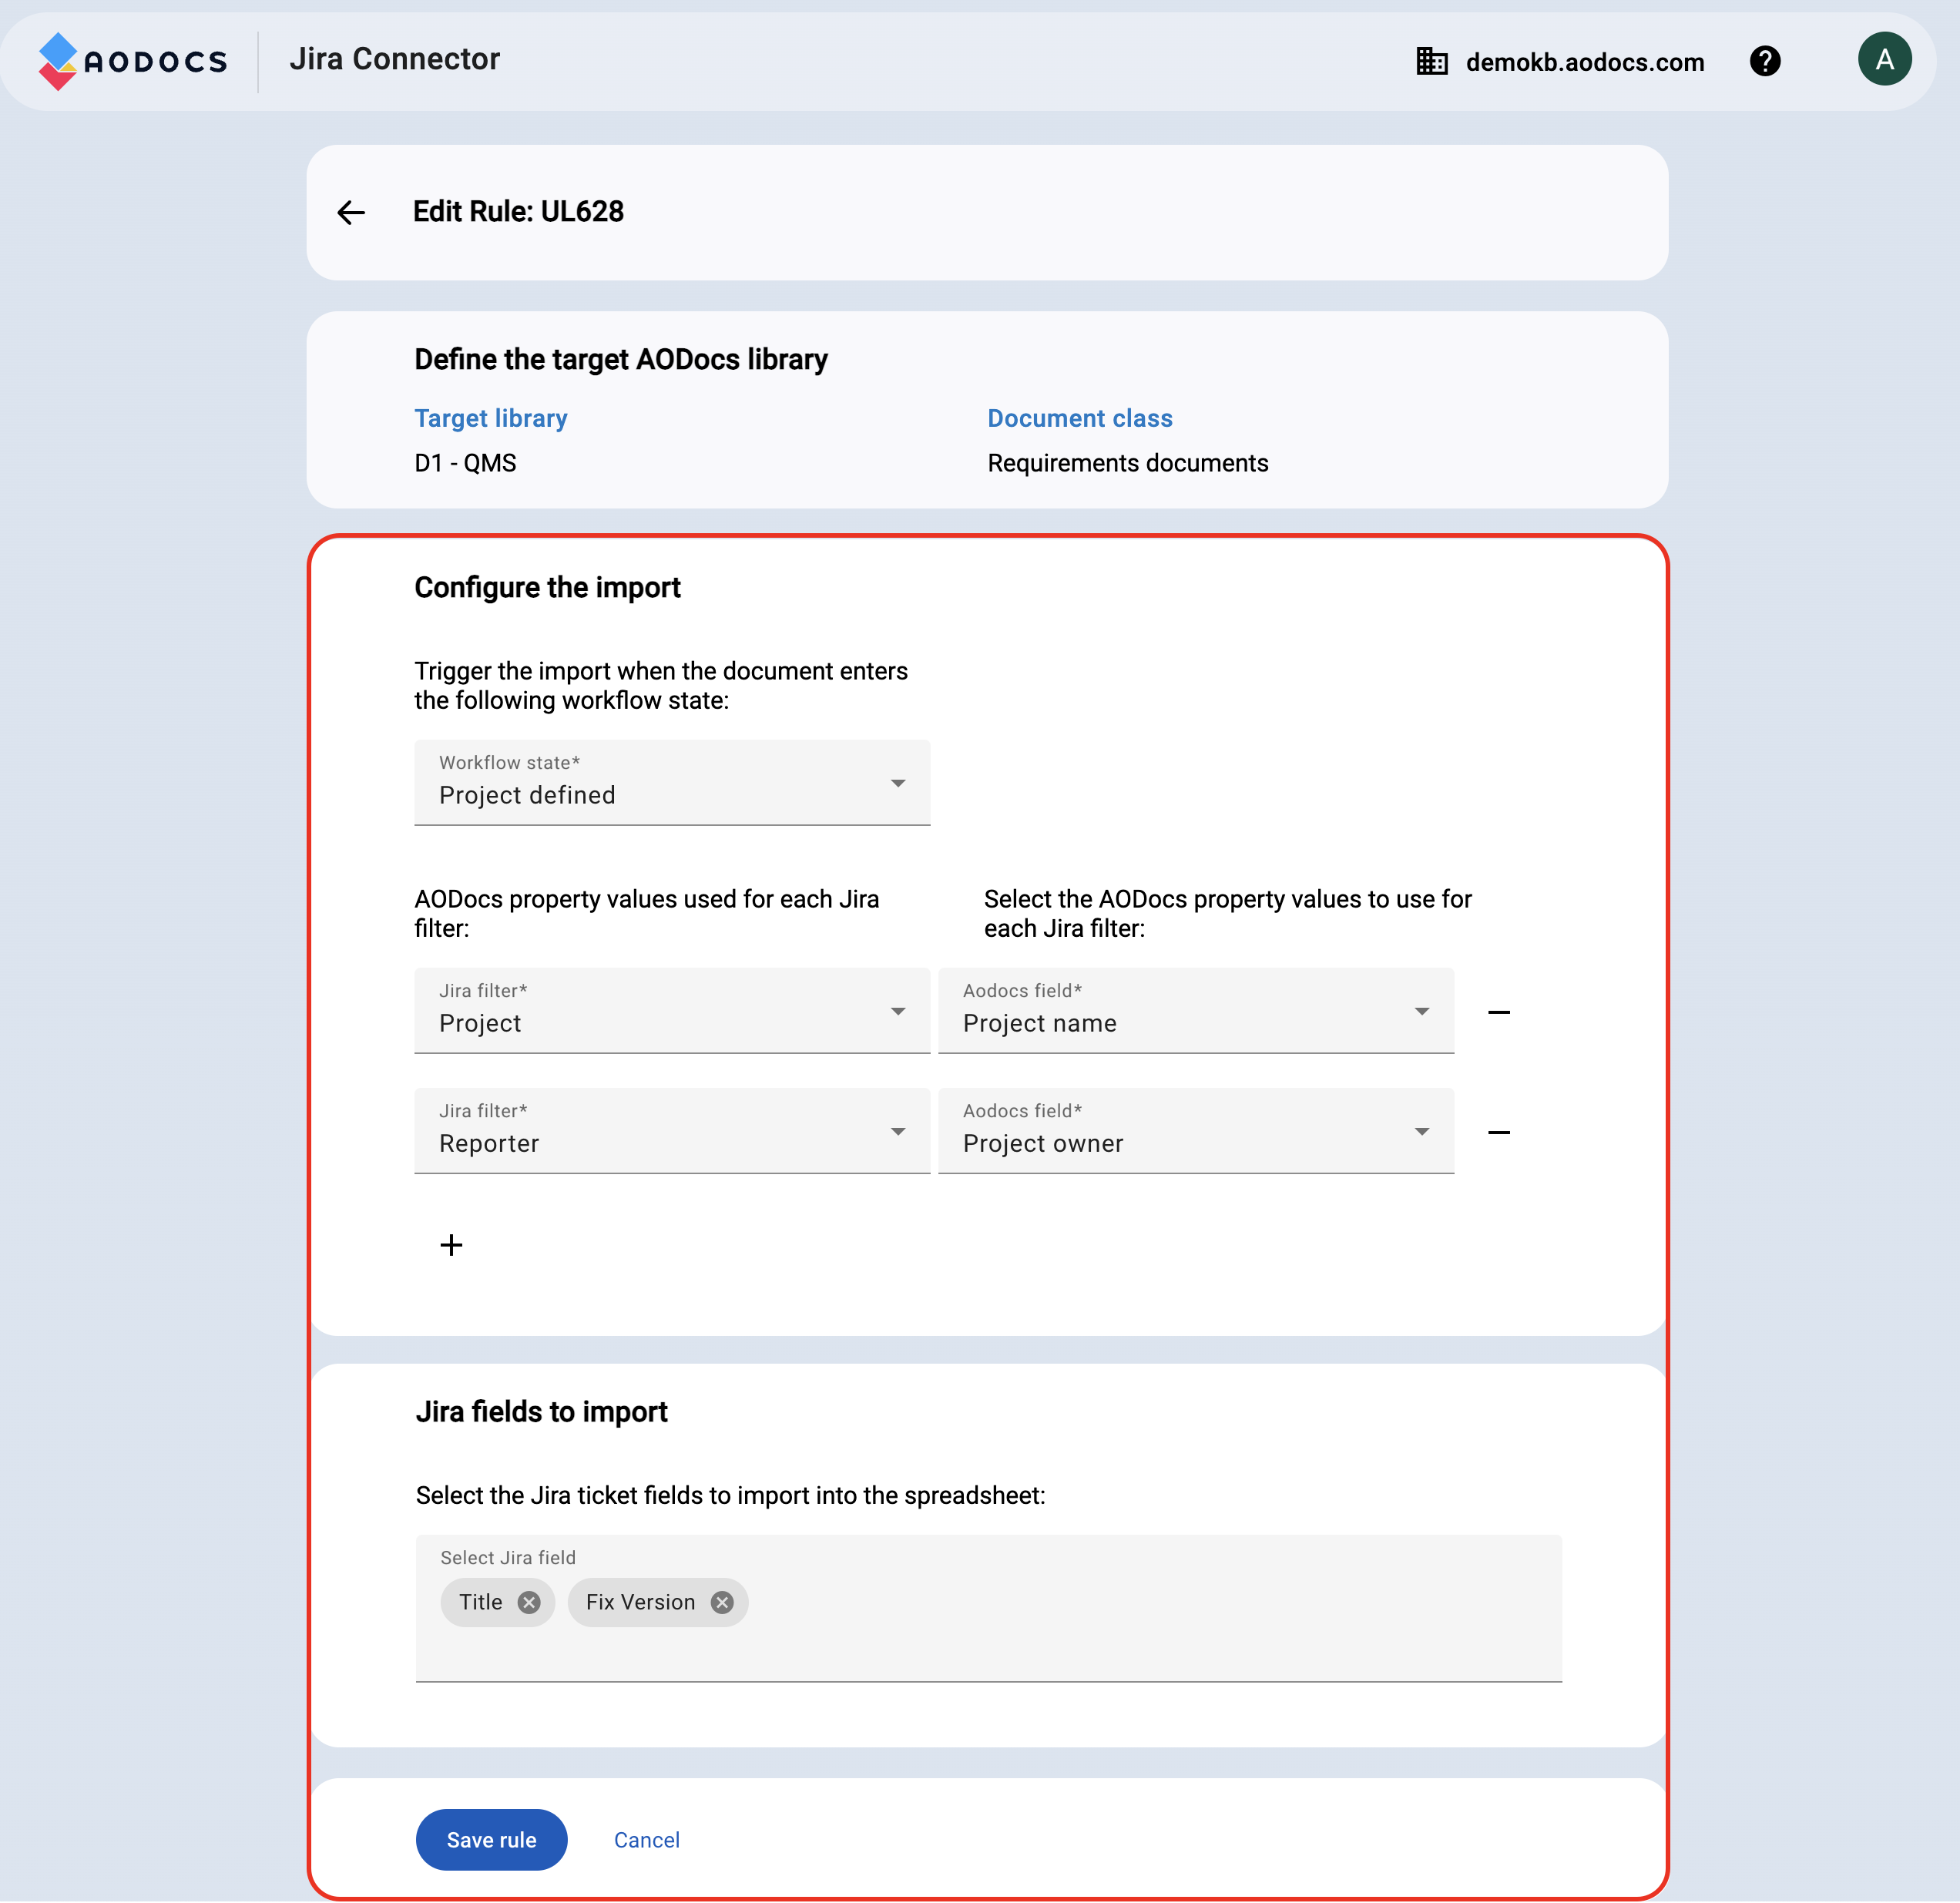
Task: Remove the Reporter filter row with minus
Action: tap(1498, 1132)
